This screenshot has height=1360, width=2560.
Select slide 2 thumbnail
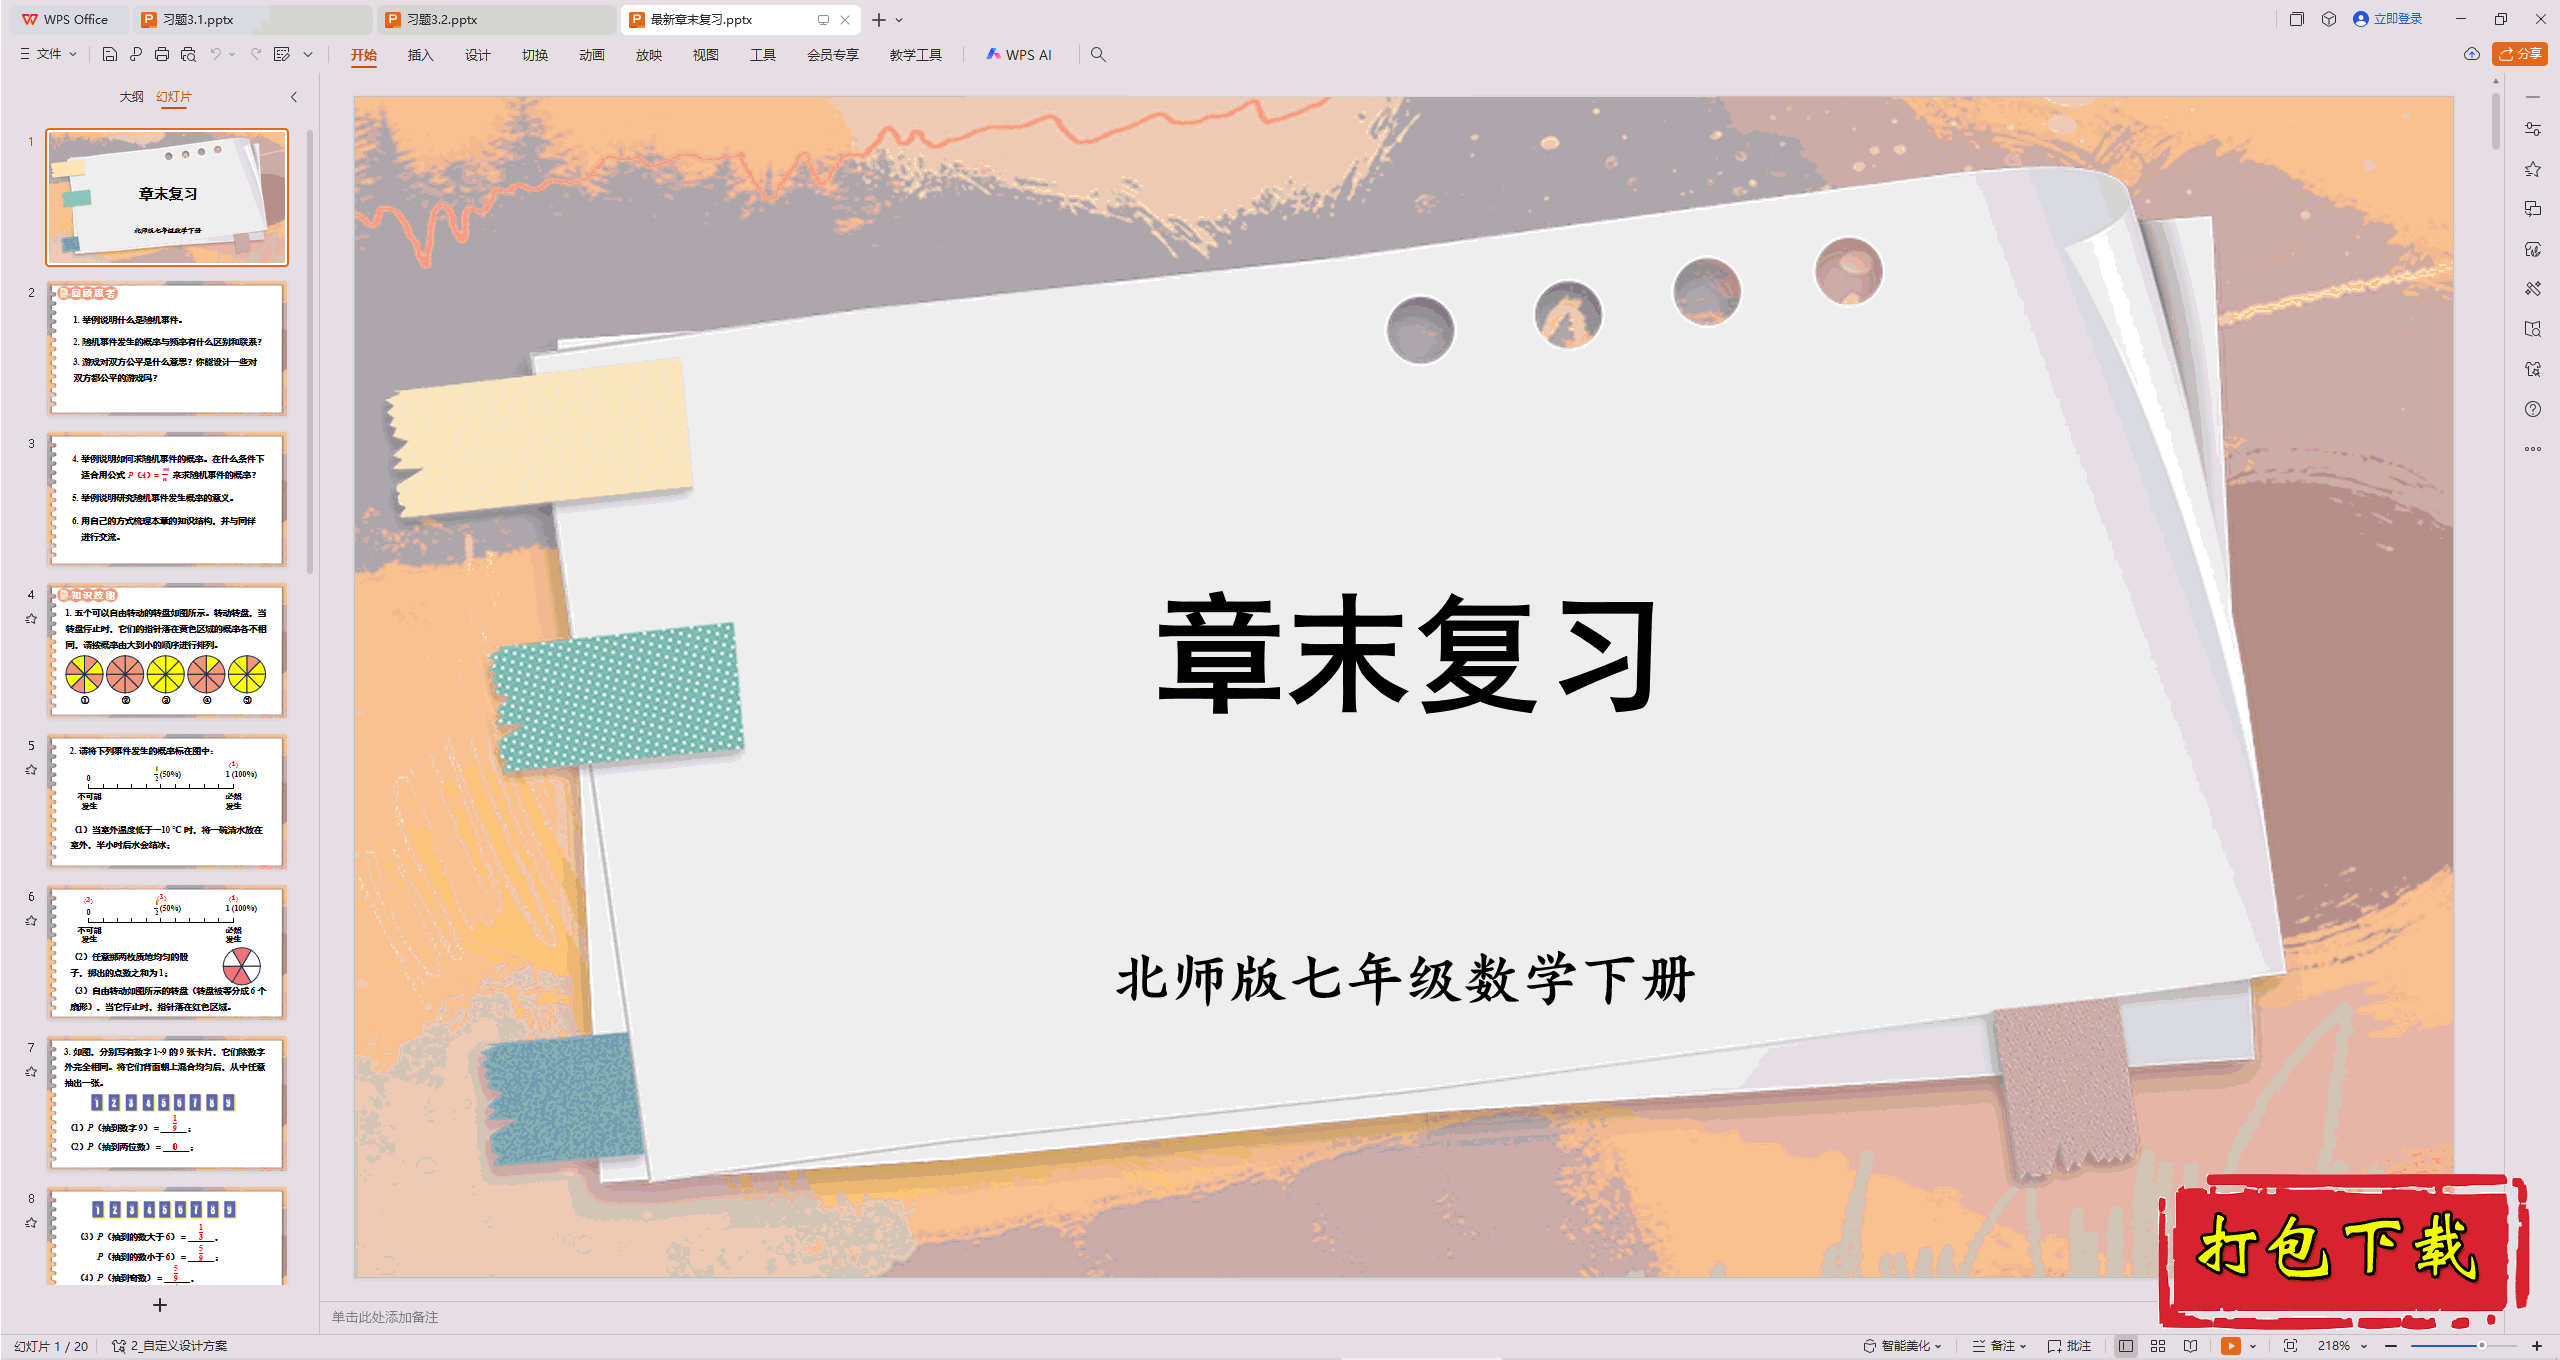pyautogui.click(x=167, y=348)
